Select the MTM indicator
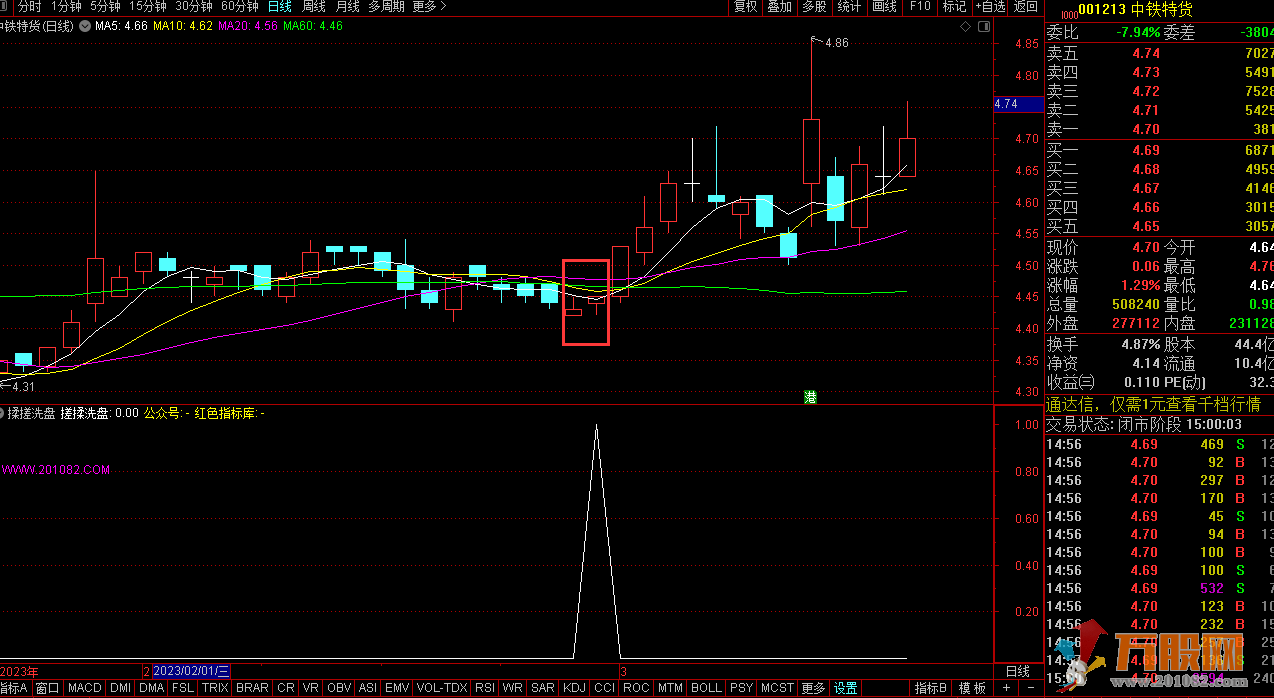This screenshot has width=1274, height=698. [670, 688]
